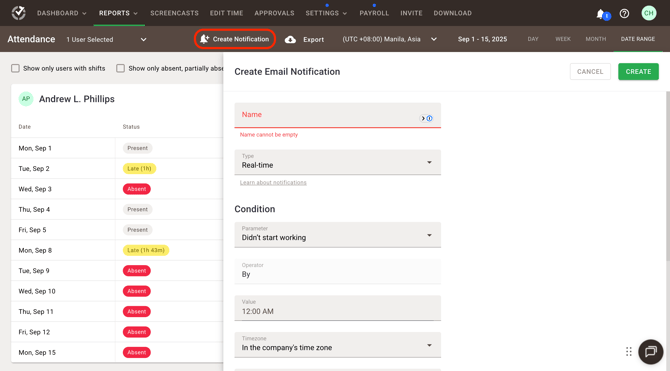Click the Date column header
The image size is (670, 371).
24,127
